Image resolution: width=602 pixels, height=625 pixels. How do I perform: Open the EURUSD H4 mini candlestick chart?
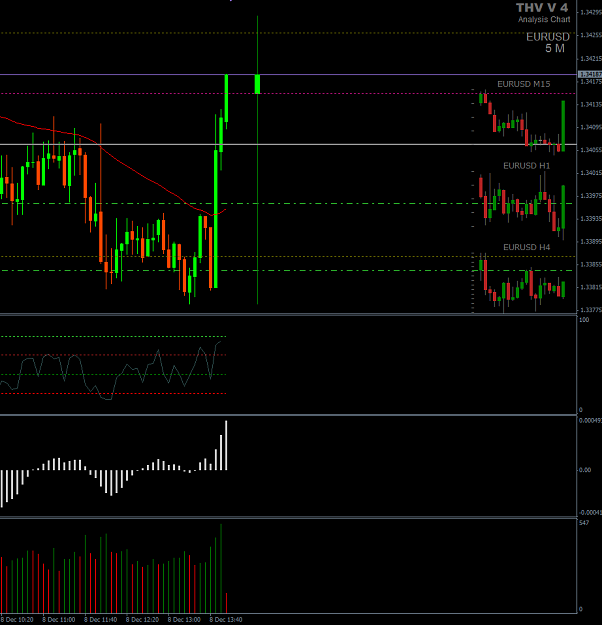point(521,283)
